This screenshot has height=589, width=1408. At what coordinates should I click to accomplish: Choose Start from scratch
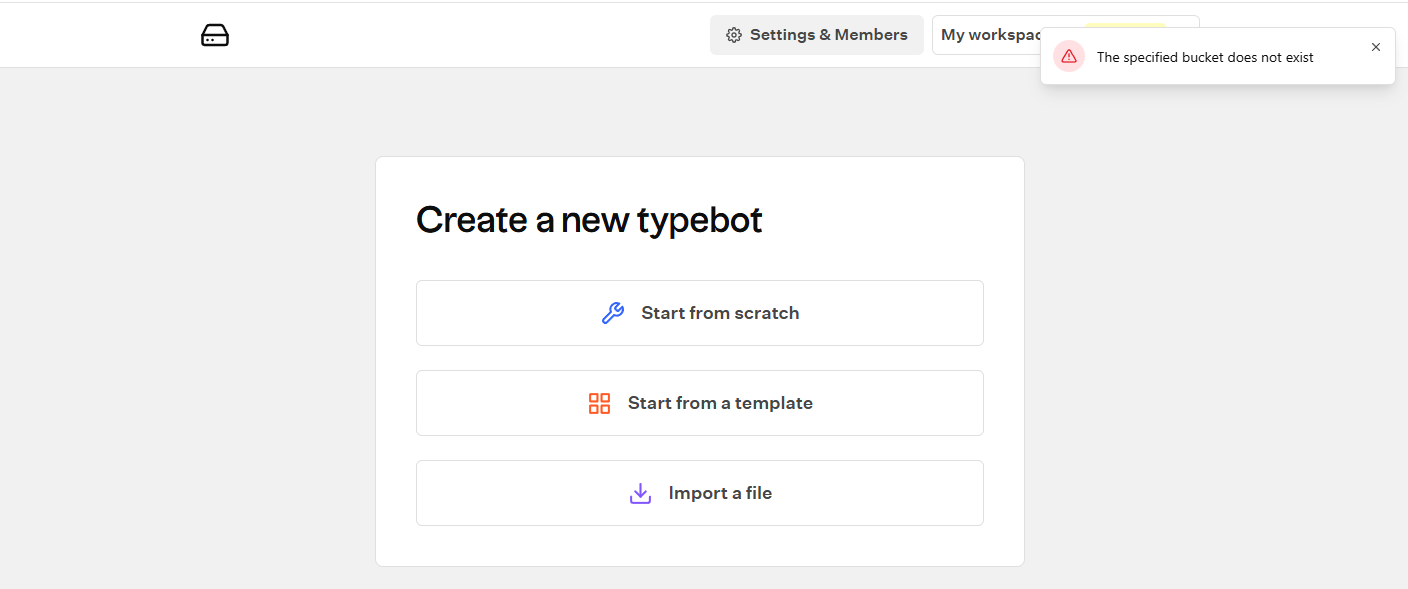click(x=700, y=313)
